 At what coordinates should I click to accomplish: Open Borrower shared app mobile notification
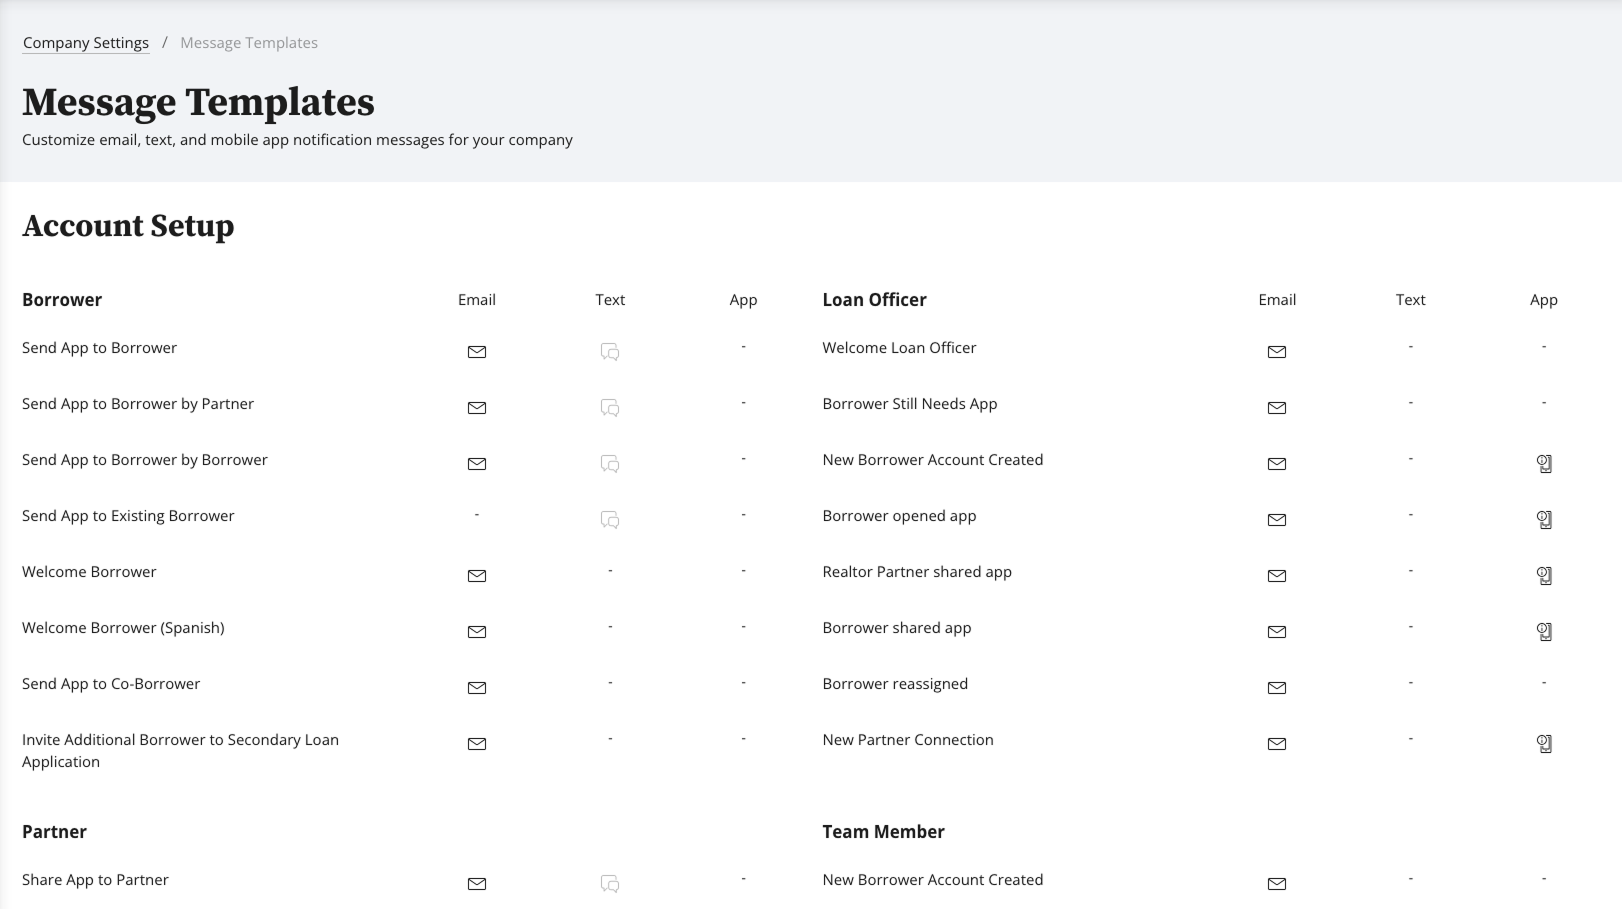1544,632
